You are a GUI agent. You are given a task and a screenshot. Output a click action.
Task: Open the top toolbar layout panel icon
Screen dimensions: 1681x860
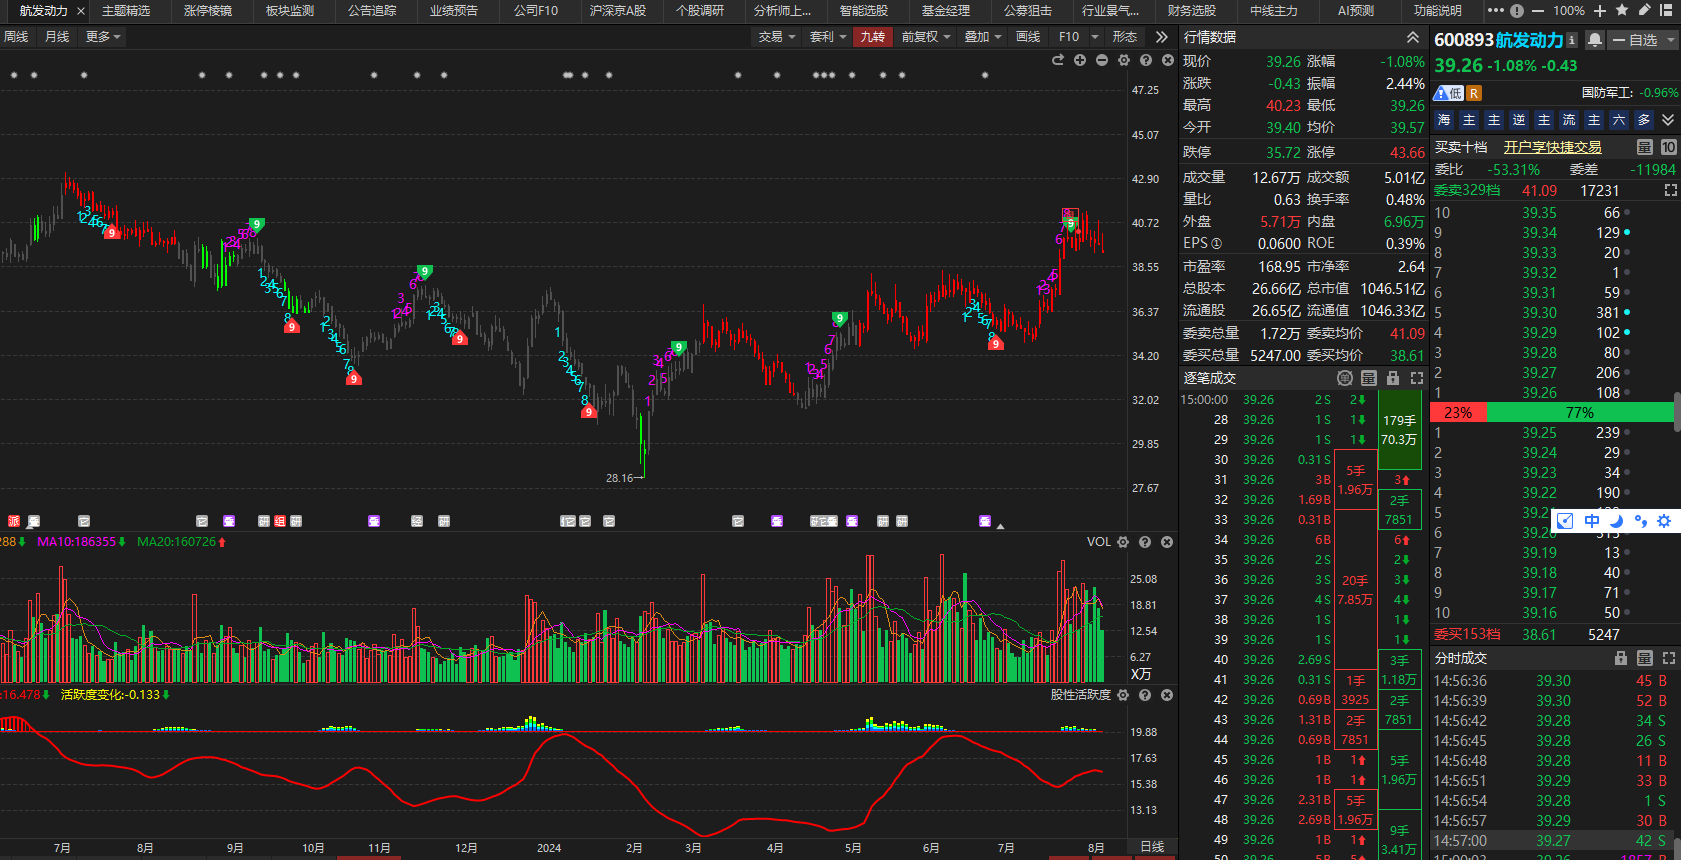[1667, 11]
